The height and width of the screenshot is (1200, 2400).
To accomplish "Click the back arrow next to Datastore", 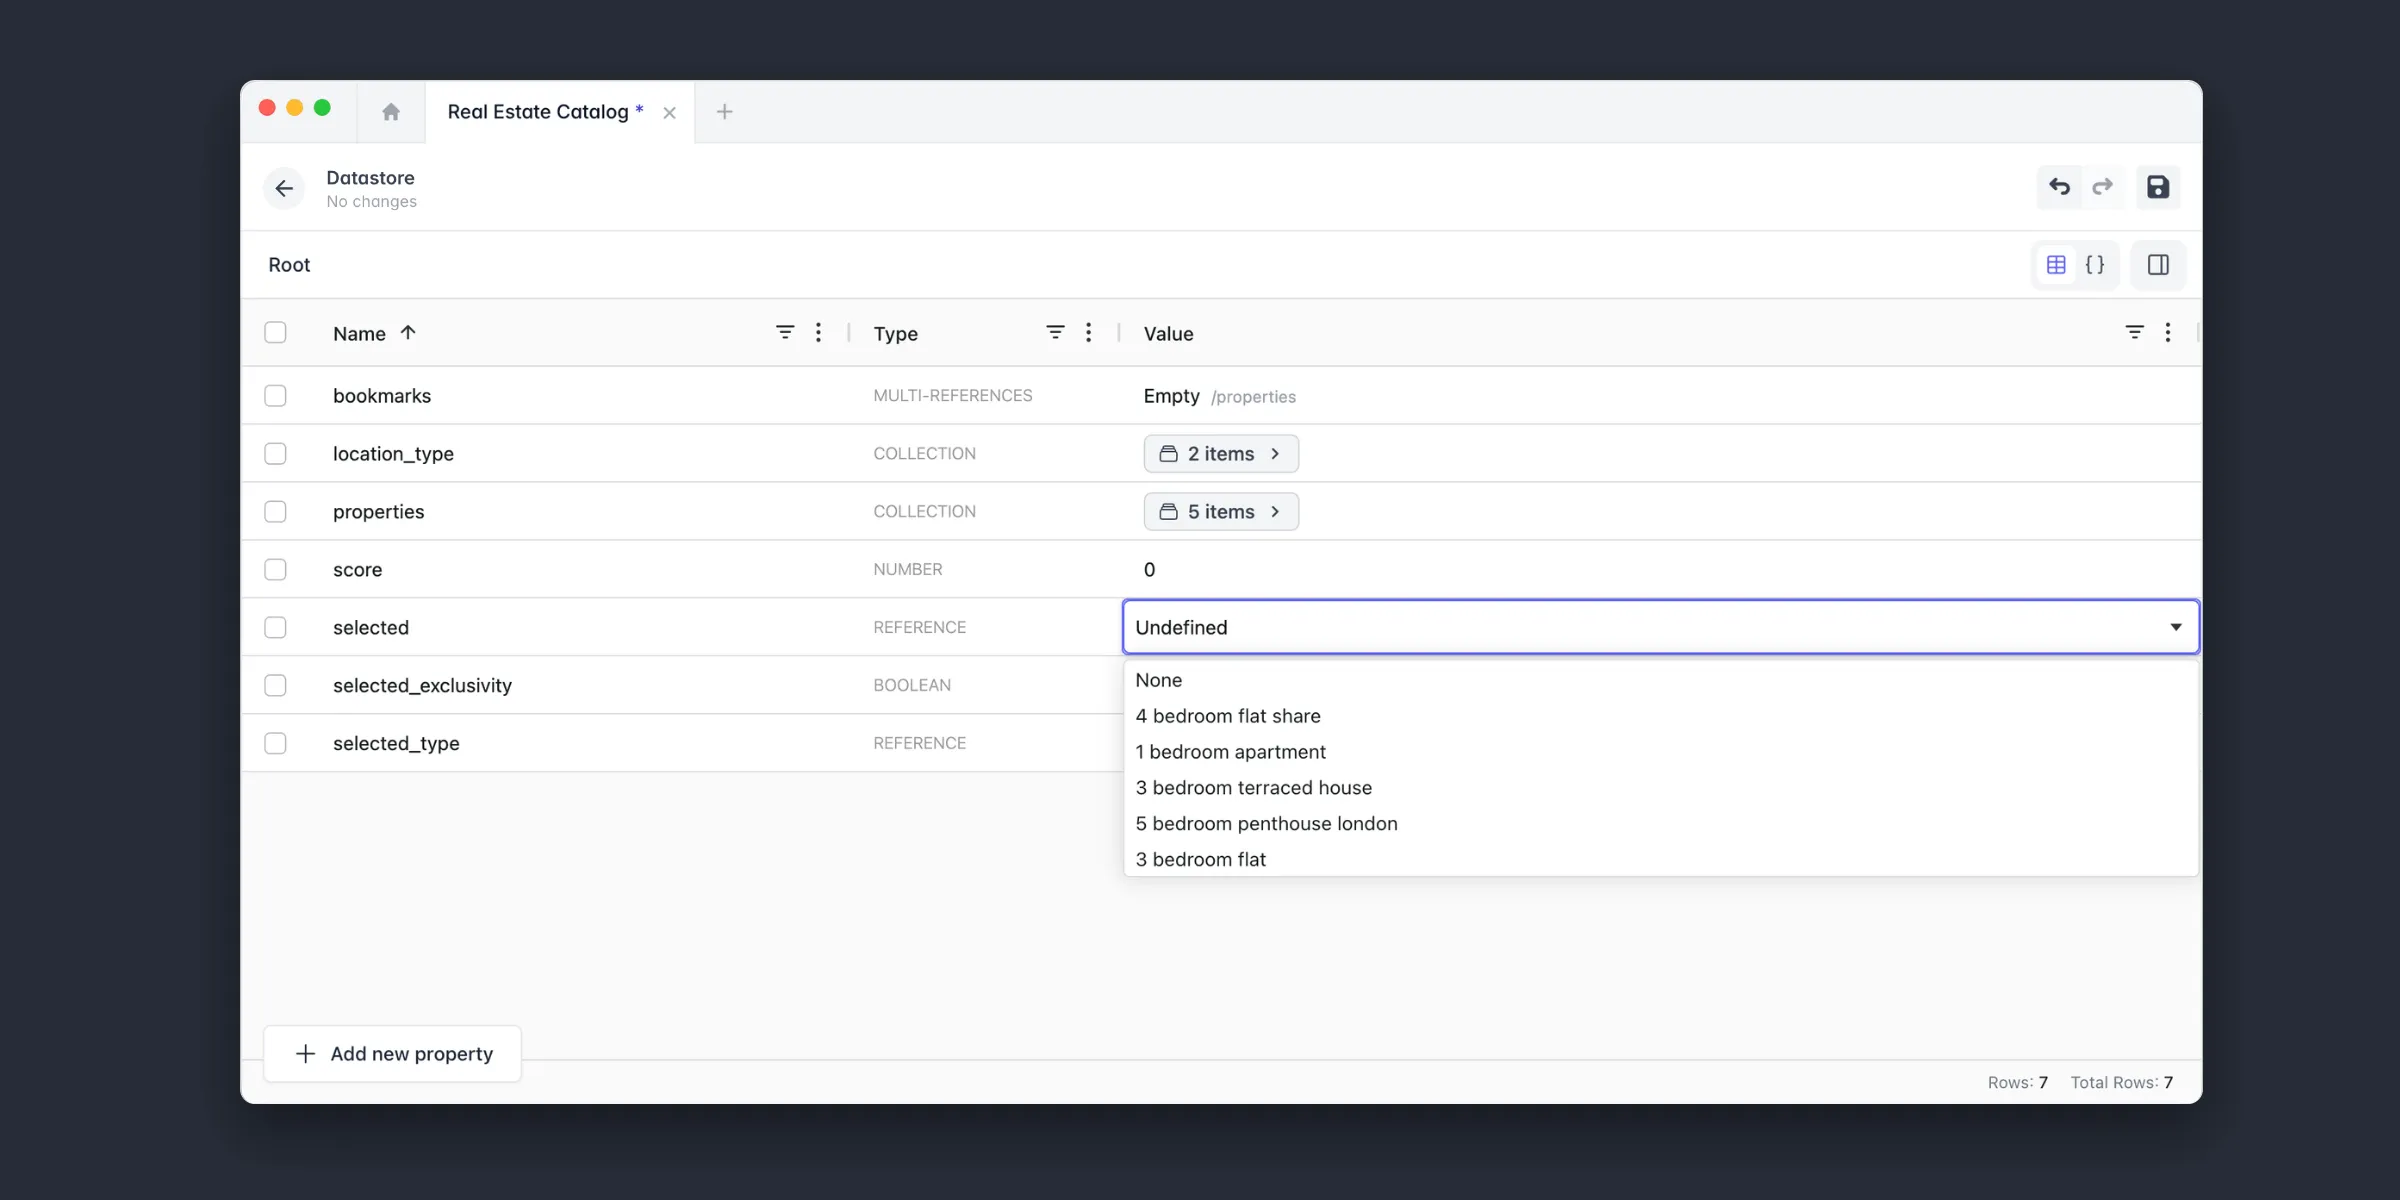I will point(284,188).
